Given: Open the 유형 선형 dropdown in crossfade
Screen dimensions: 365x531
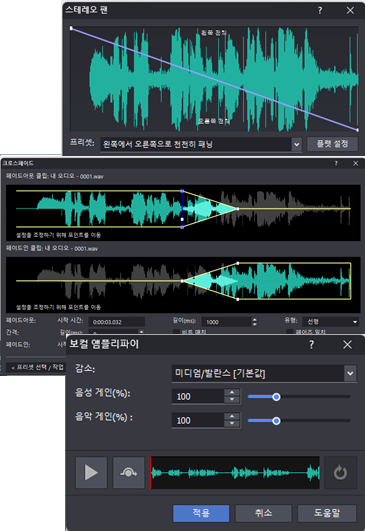Looking at the screenshot, I should [331, 322].
